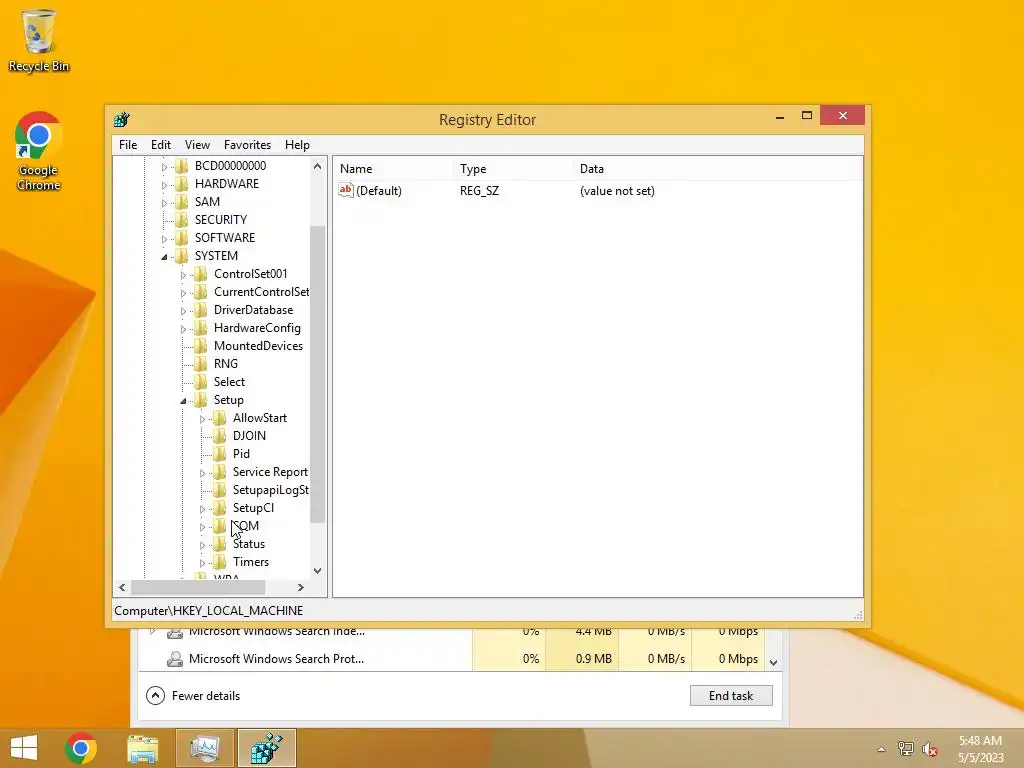Select the Microsoft Windows Search Prot row

click(451, 659)
